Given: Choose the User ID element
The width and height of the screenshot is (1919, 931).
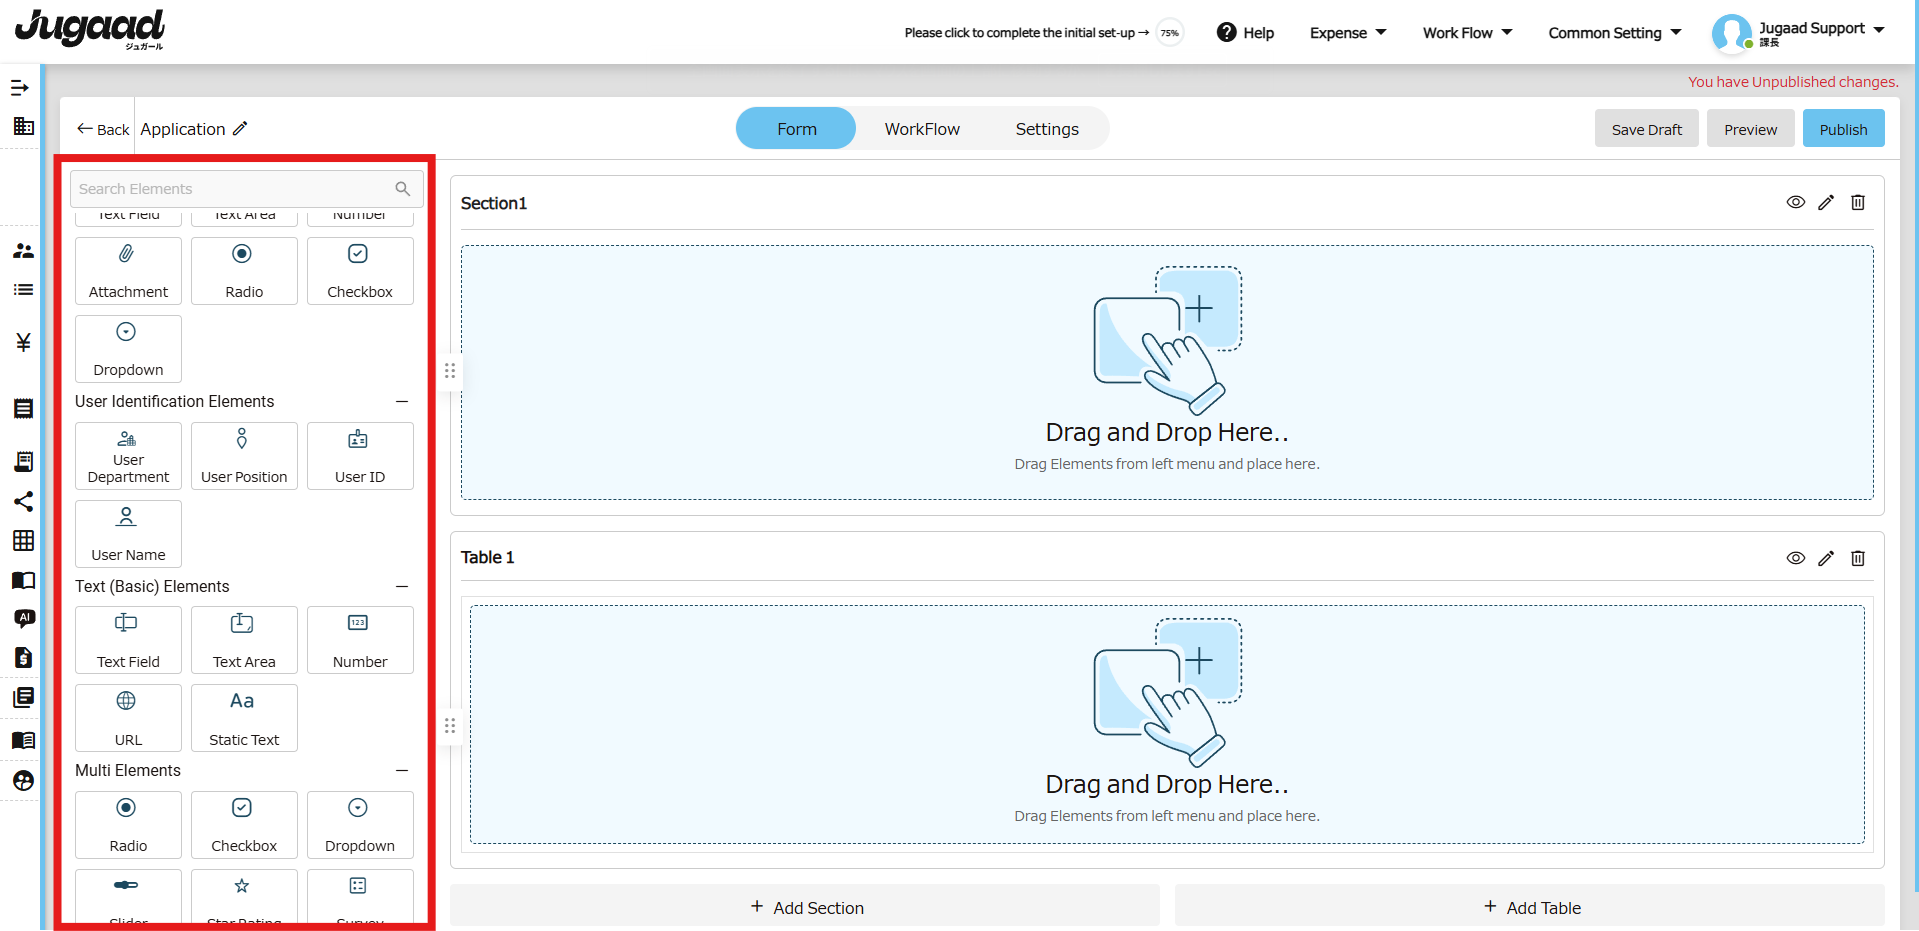Looking at the screenshot, I should point(359,456).
